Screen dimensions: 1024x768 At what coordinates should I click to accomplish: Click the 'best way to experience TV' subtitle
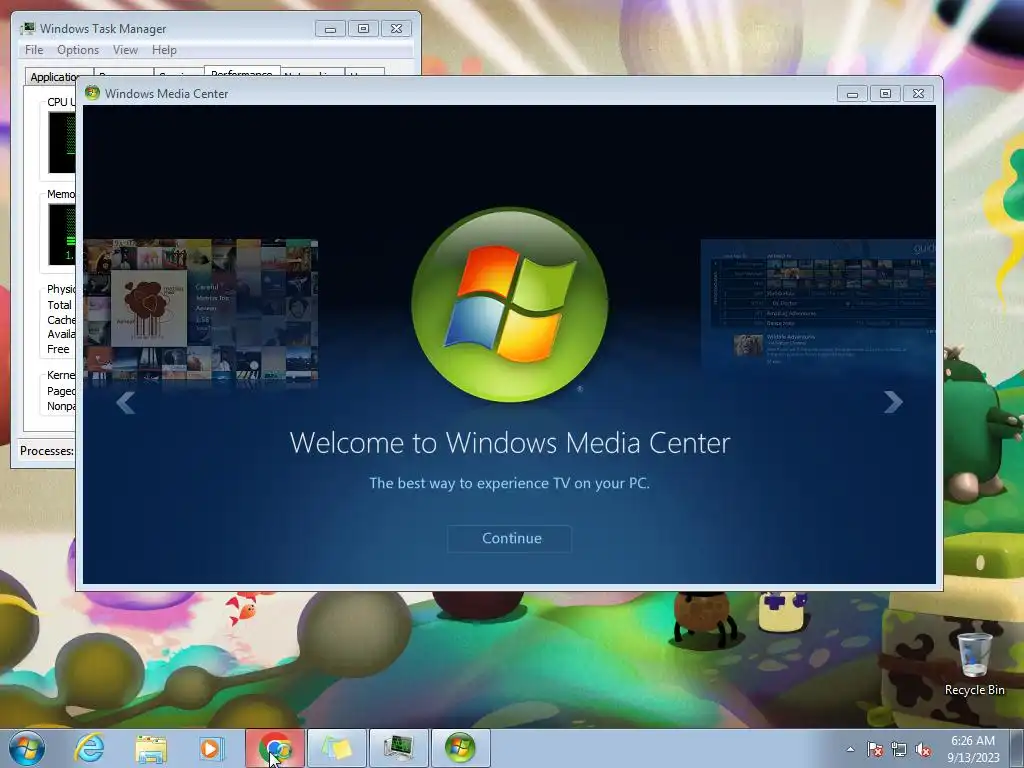pyautogui.click(x=509, y=483)
